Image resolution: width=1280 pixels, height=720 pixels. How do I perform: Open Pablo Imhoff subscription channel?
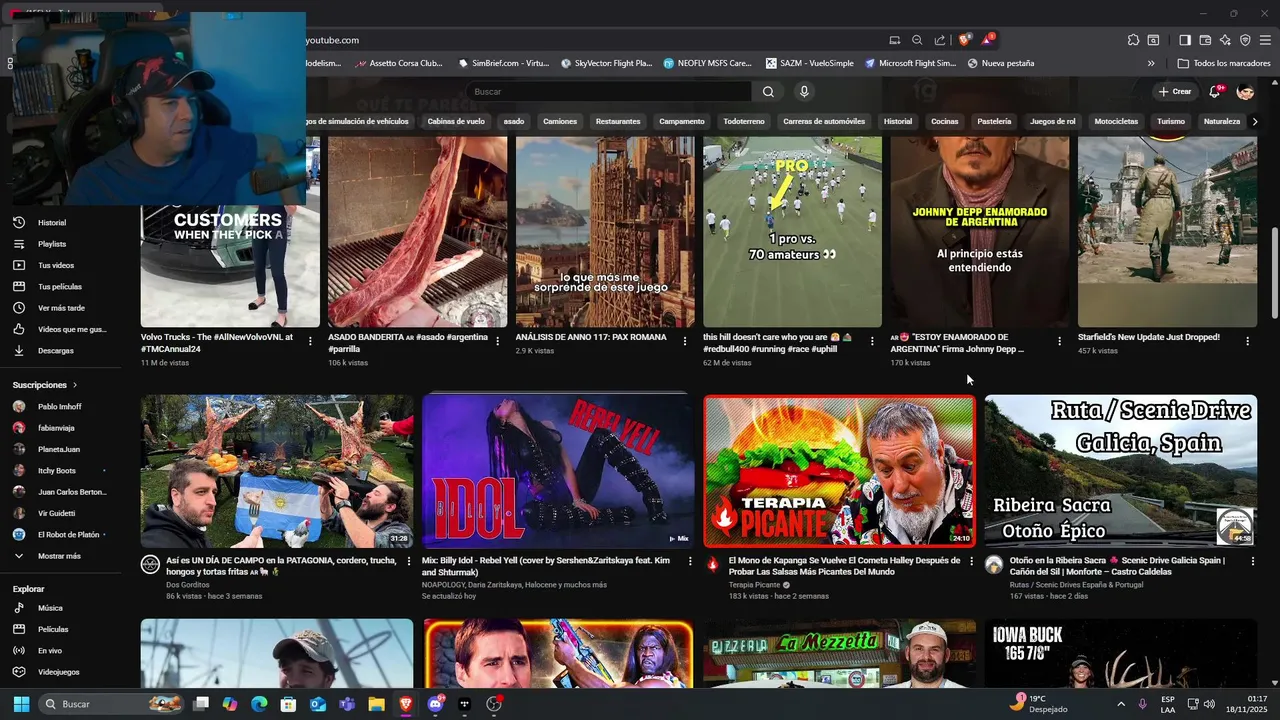coord(60,407)
